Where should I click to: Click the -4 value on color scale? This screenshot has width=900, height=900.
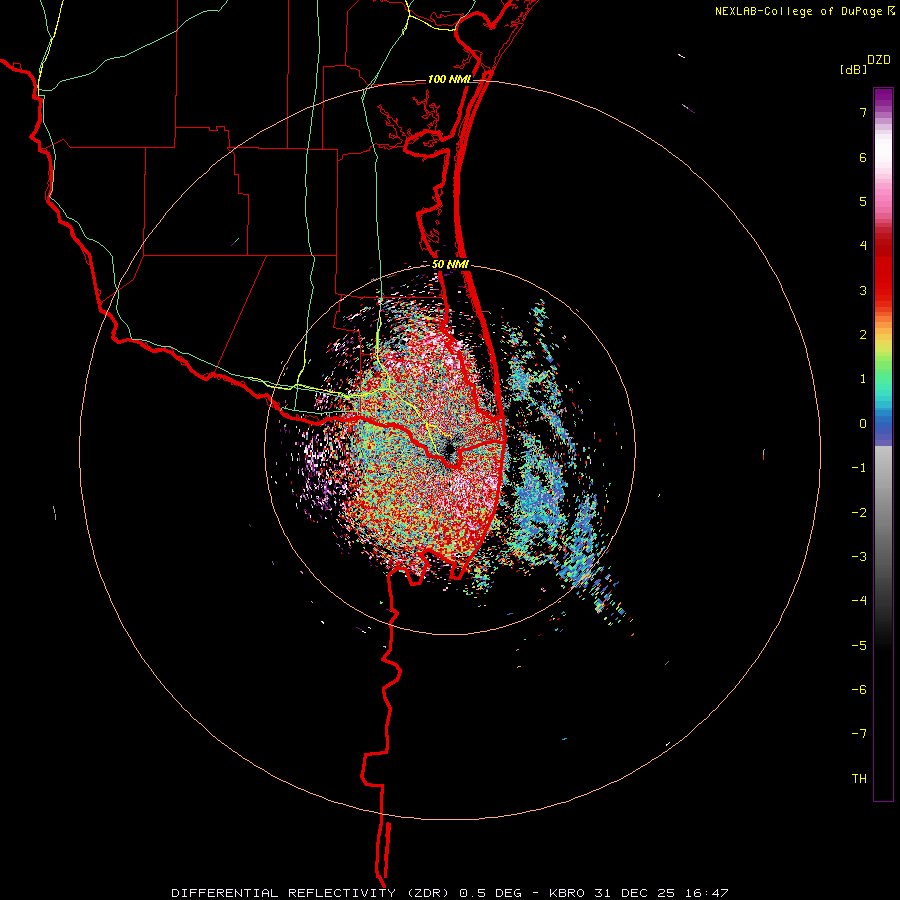(x=859, y=601)
